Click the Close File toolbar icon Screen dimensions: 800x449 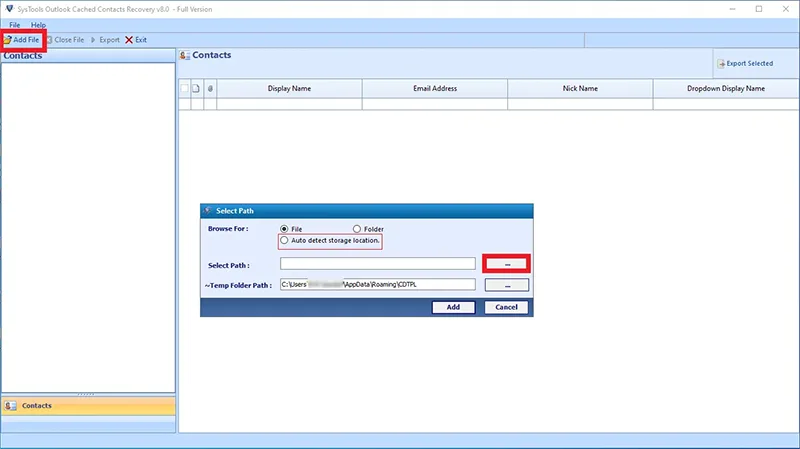click(50, 39)
